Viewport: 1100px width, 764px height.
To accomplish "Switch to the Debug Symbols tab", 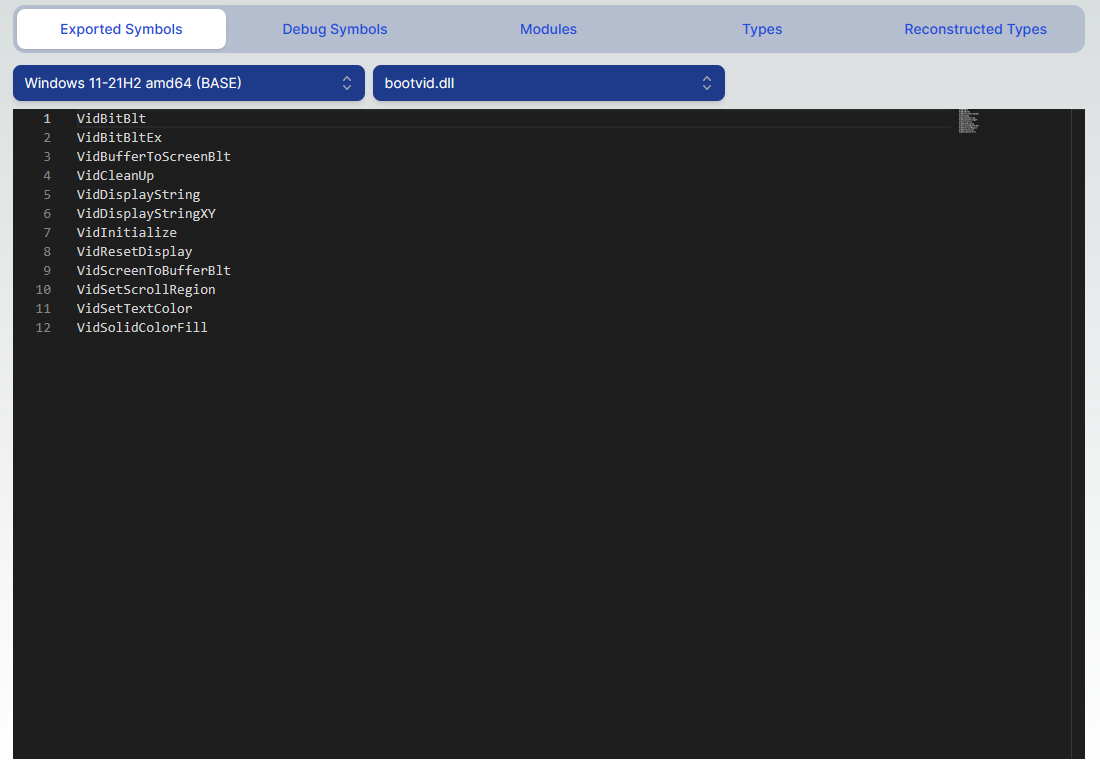I will tap(335, 29).
